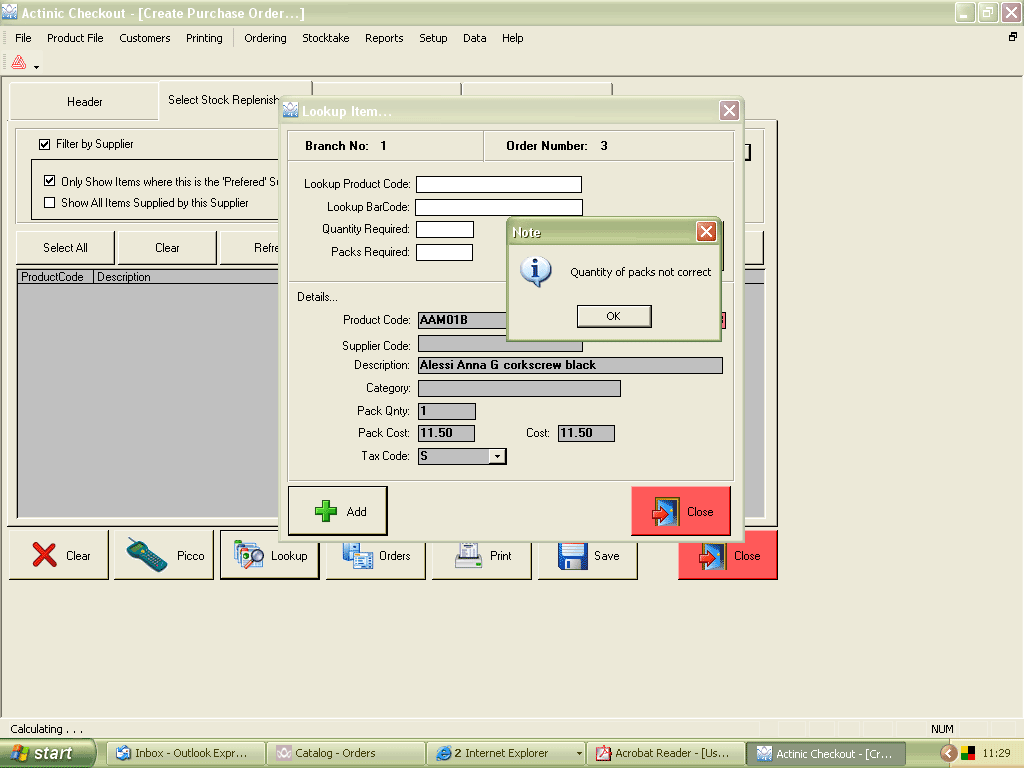Click the red X Clear icon
Viewport: 1024px width, 768px height.
(x=44, y=555)
